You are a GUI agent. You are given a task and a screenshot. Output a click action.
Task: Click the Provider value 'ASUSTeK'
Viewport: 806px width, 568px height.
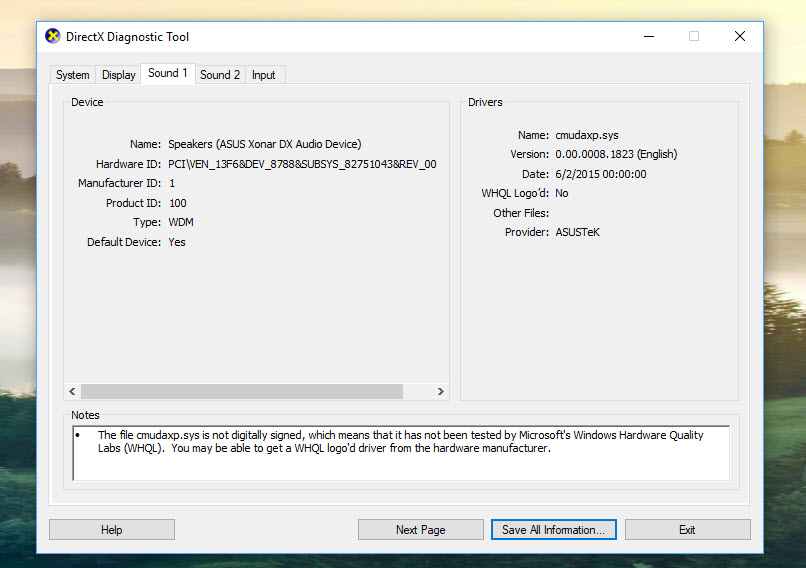[577, 232]
